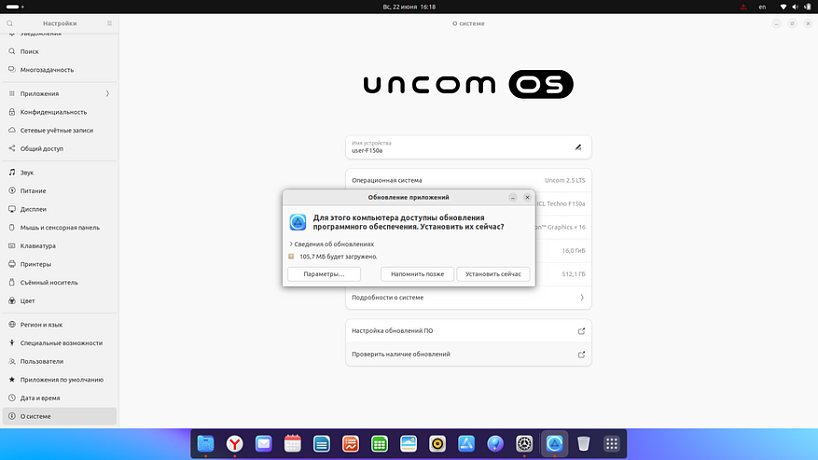Show the applications grid in dock
Image resolution: width=818 pixels, height=460 pixels.
[x=613, y=443]
